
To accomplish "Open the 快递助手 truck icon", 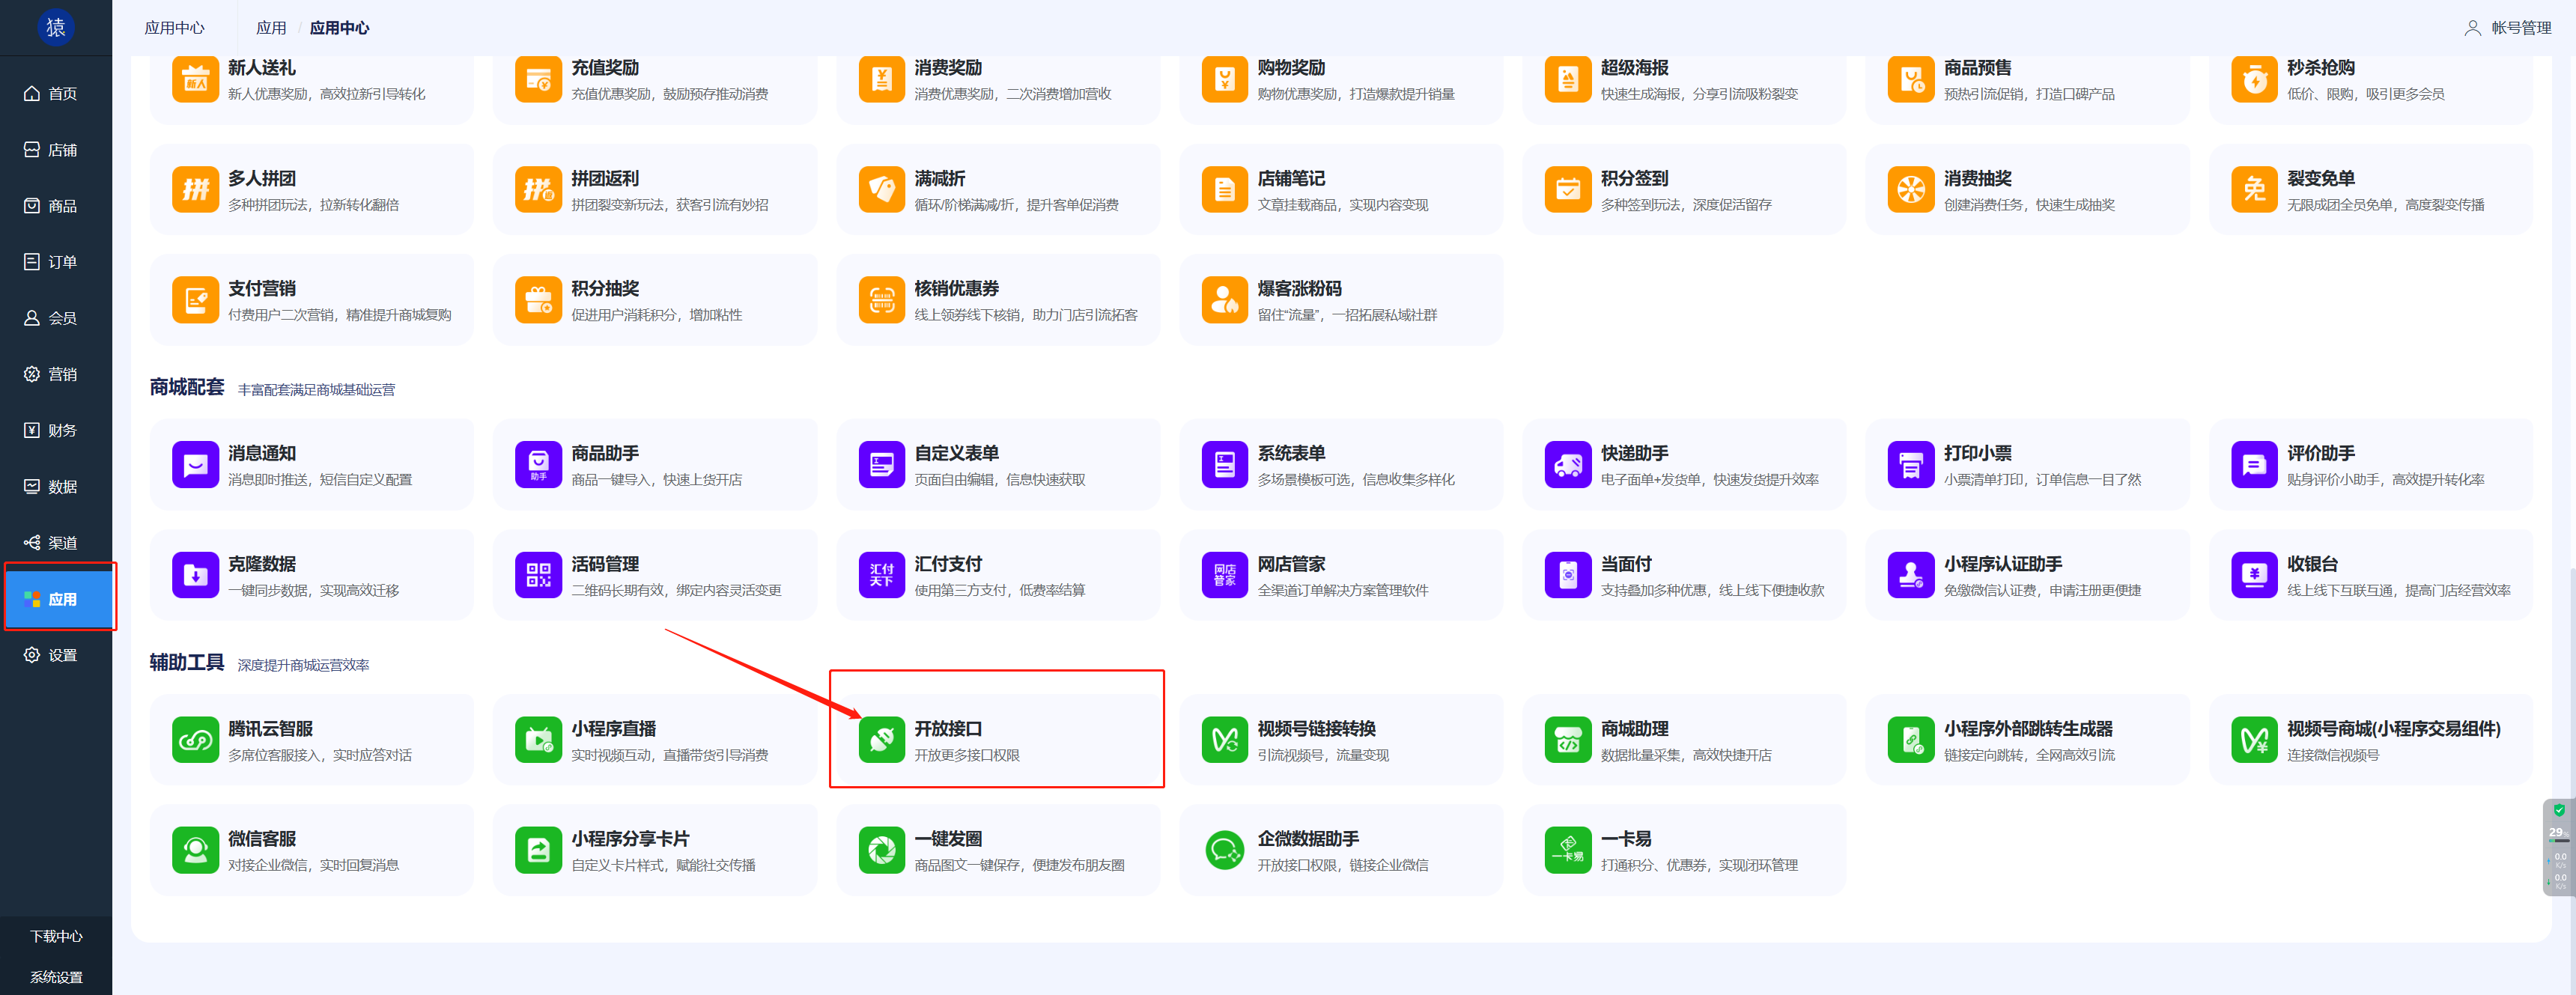I will click(1567, 465).
